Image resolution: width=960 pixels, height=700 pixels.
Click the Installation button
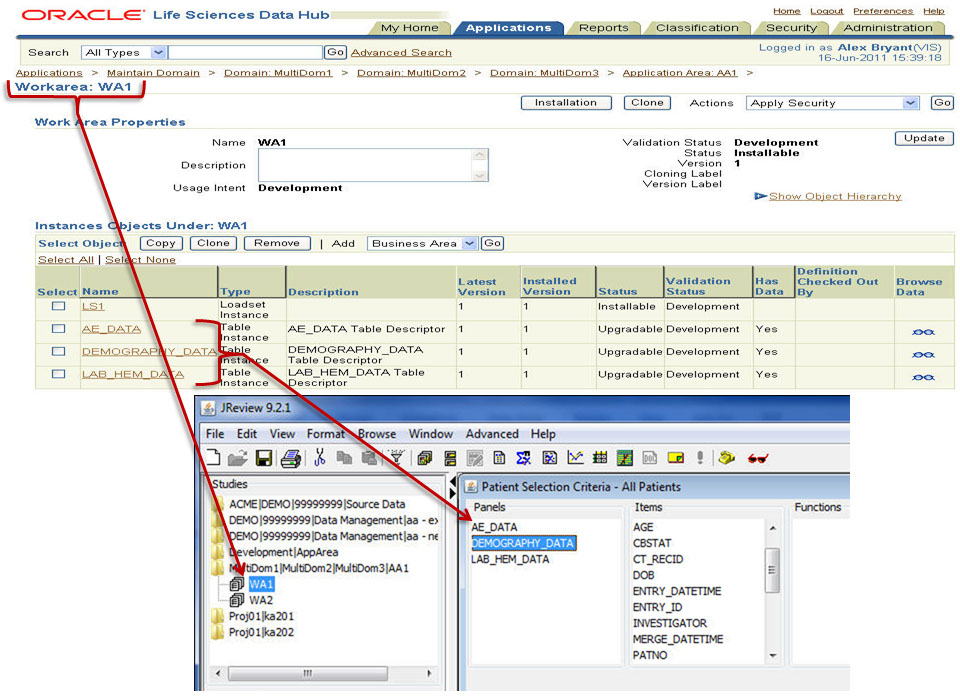(x=566, y=103)
